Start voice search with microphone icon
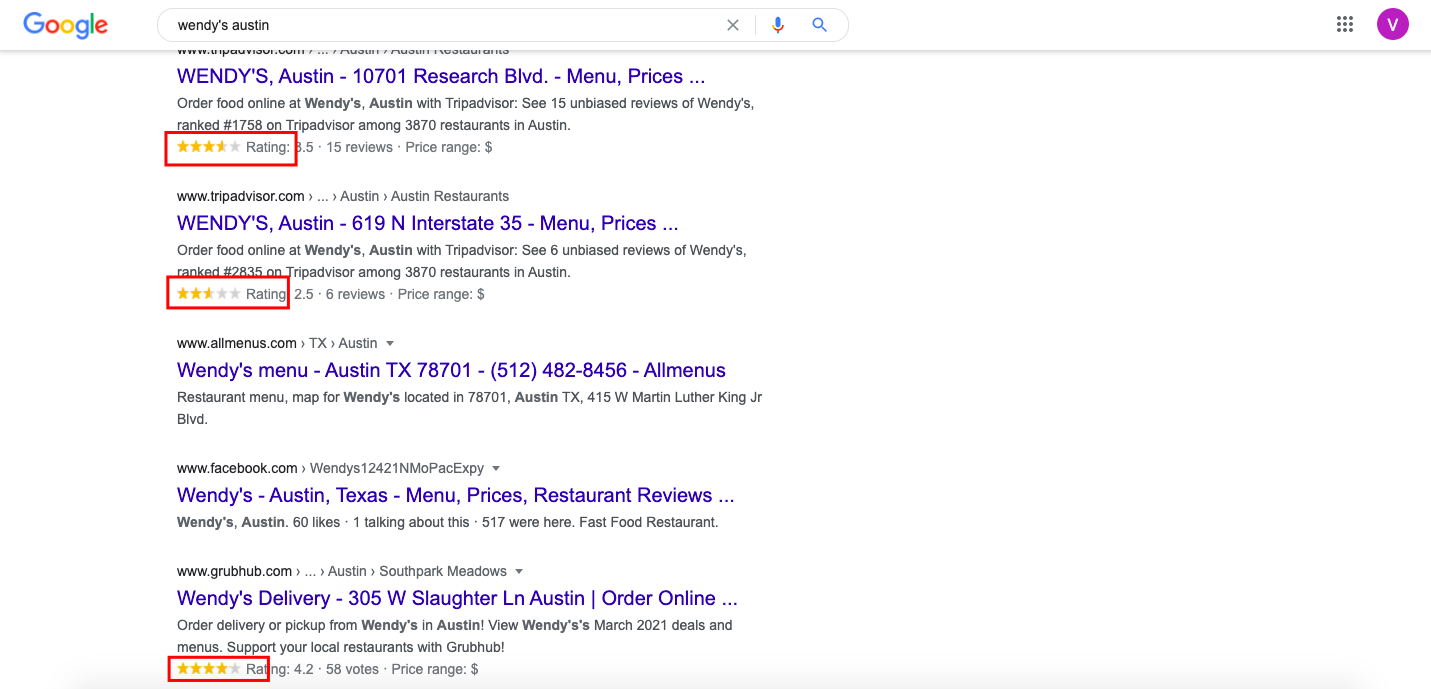 click(778, 25)
